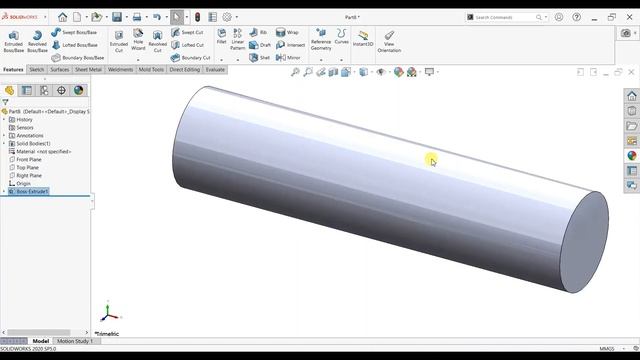Screen dimensions: 640x360
Task: Open the Hole Wizard
Action: [x=138, y=40]
